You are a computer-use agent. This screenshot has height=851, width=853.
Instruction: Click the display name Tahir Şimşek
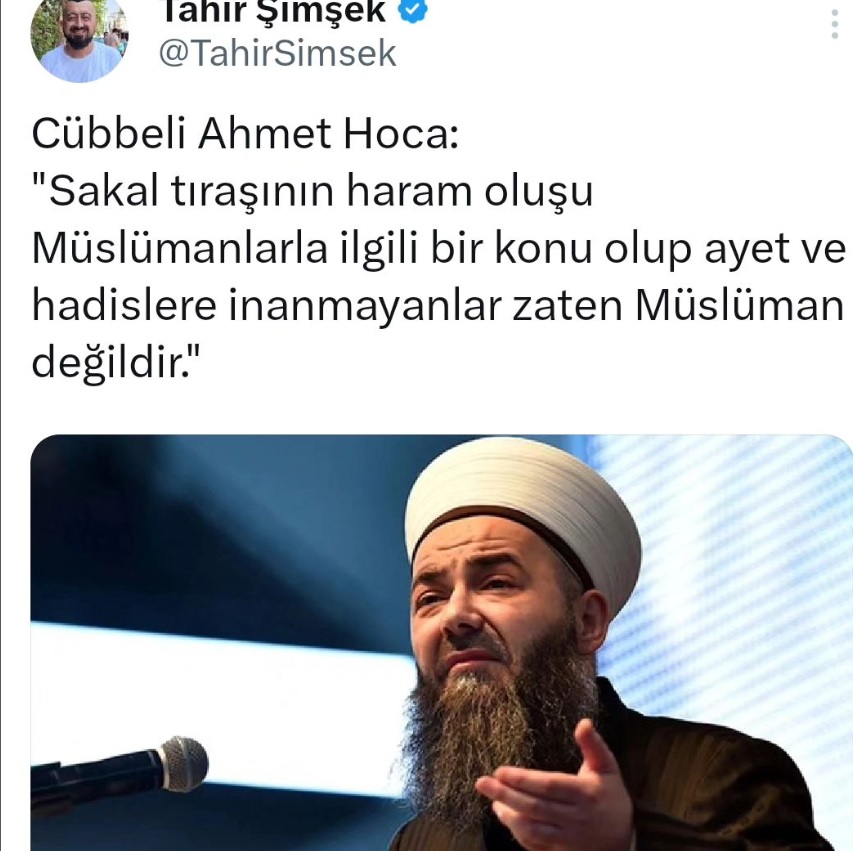(274, 11)
